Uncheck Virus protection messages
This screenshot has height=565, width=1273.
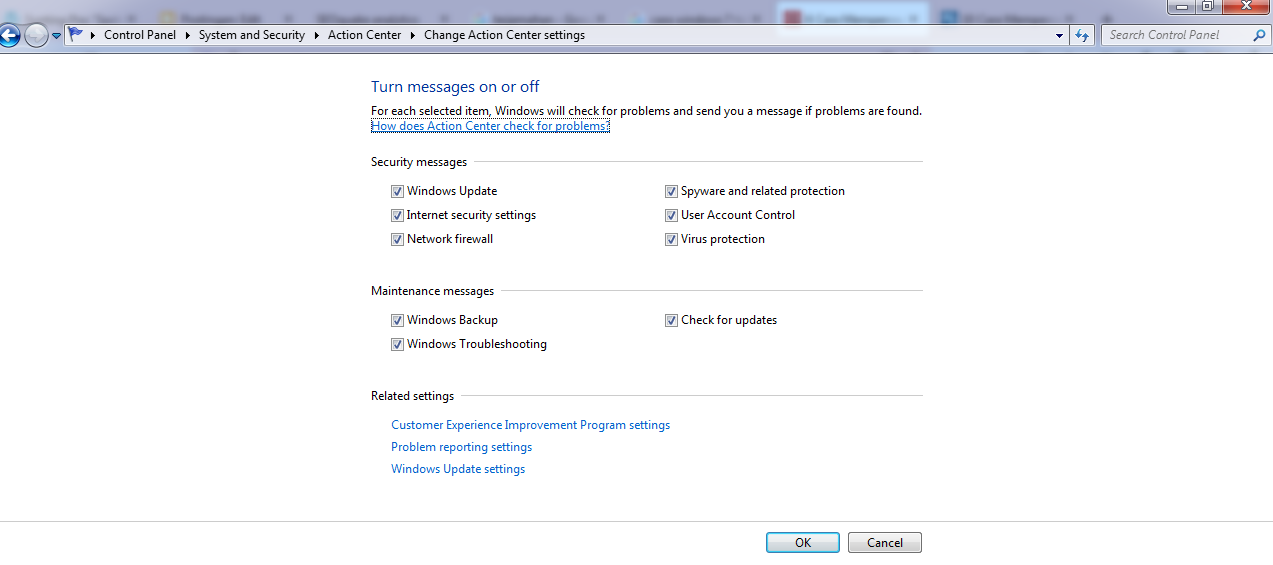point(672,239)
